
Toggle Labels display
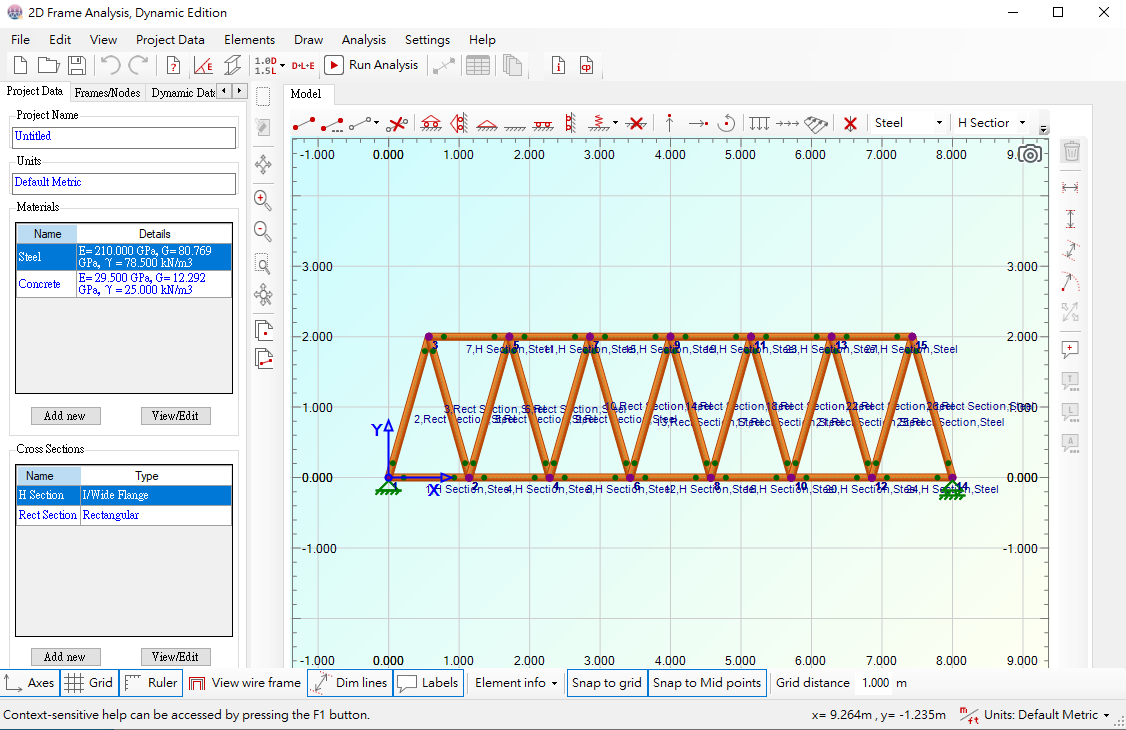pos(428,683)
